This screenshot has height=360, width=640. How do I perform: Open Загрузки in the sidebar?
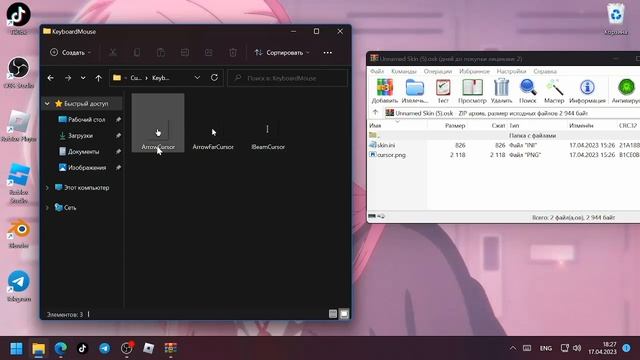pos(80,136)
